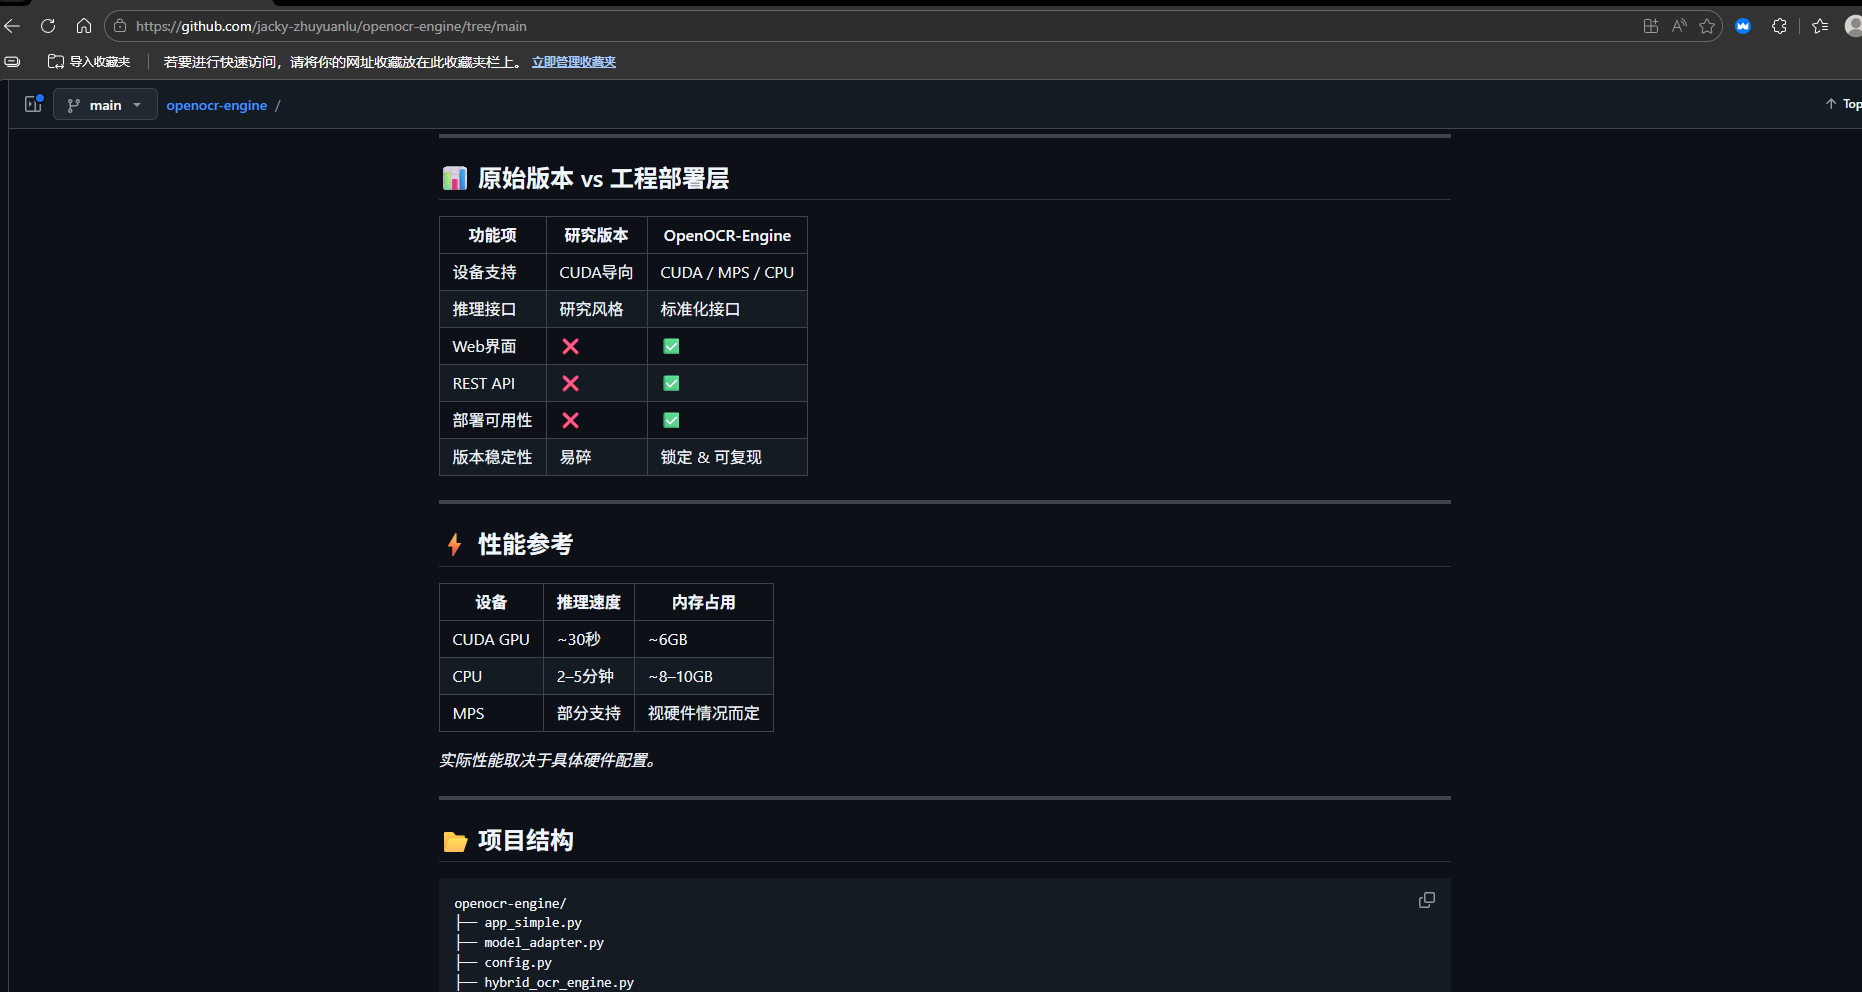Open the Favorites list panel
The width and height of the screenshot is (1862, 992).
click(x=1820, y=26)
